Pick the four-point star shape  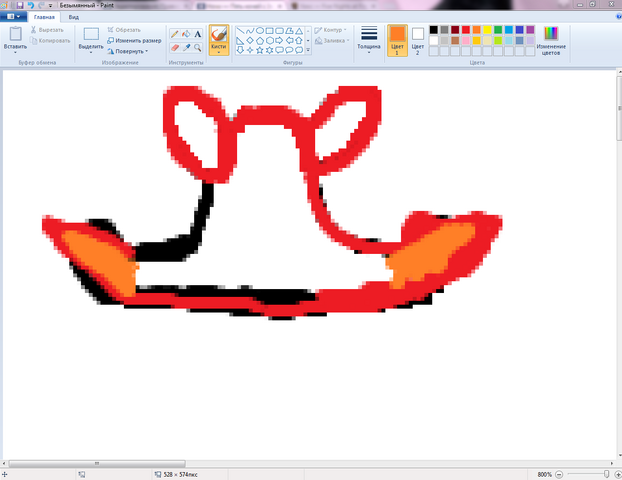tap(250, 50)
